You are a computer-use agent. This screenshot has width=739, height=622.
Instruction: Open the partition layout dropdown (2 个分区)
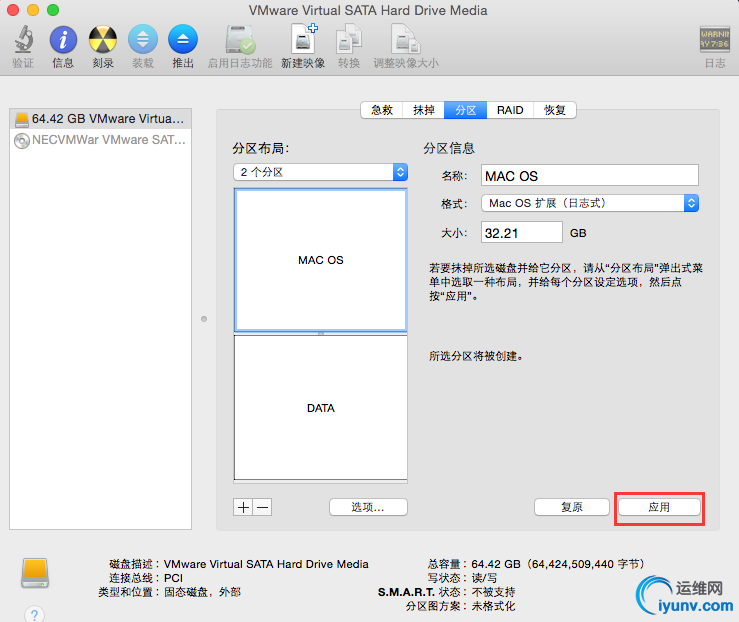point(320,172)
